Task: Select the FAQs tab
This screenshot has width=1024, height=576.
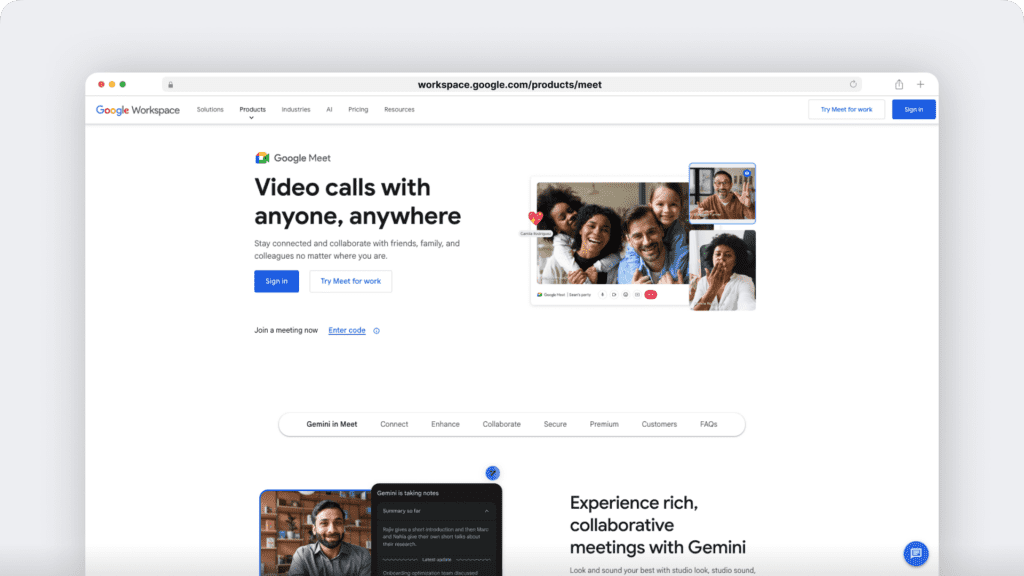Action: 709,424
